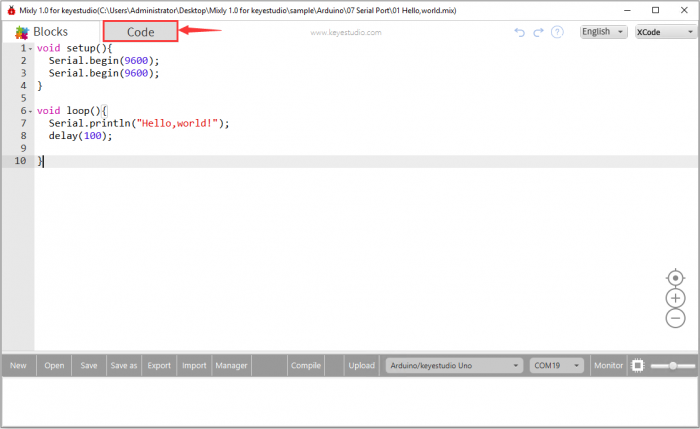Click the chip icon beside Monitor

click(638, 366)
